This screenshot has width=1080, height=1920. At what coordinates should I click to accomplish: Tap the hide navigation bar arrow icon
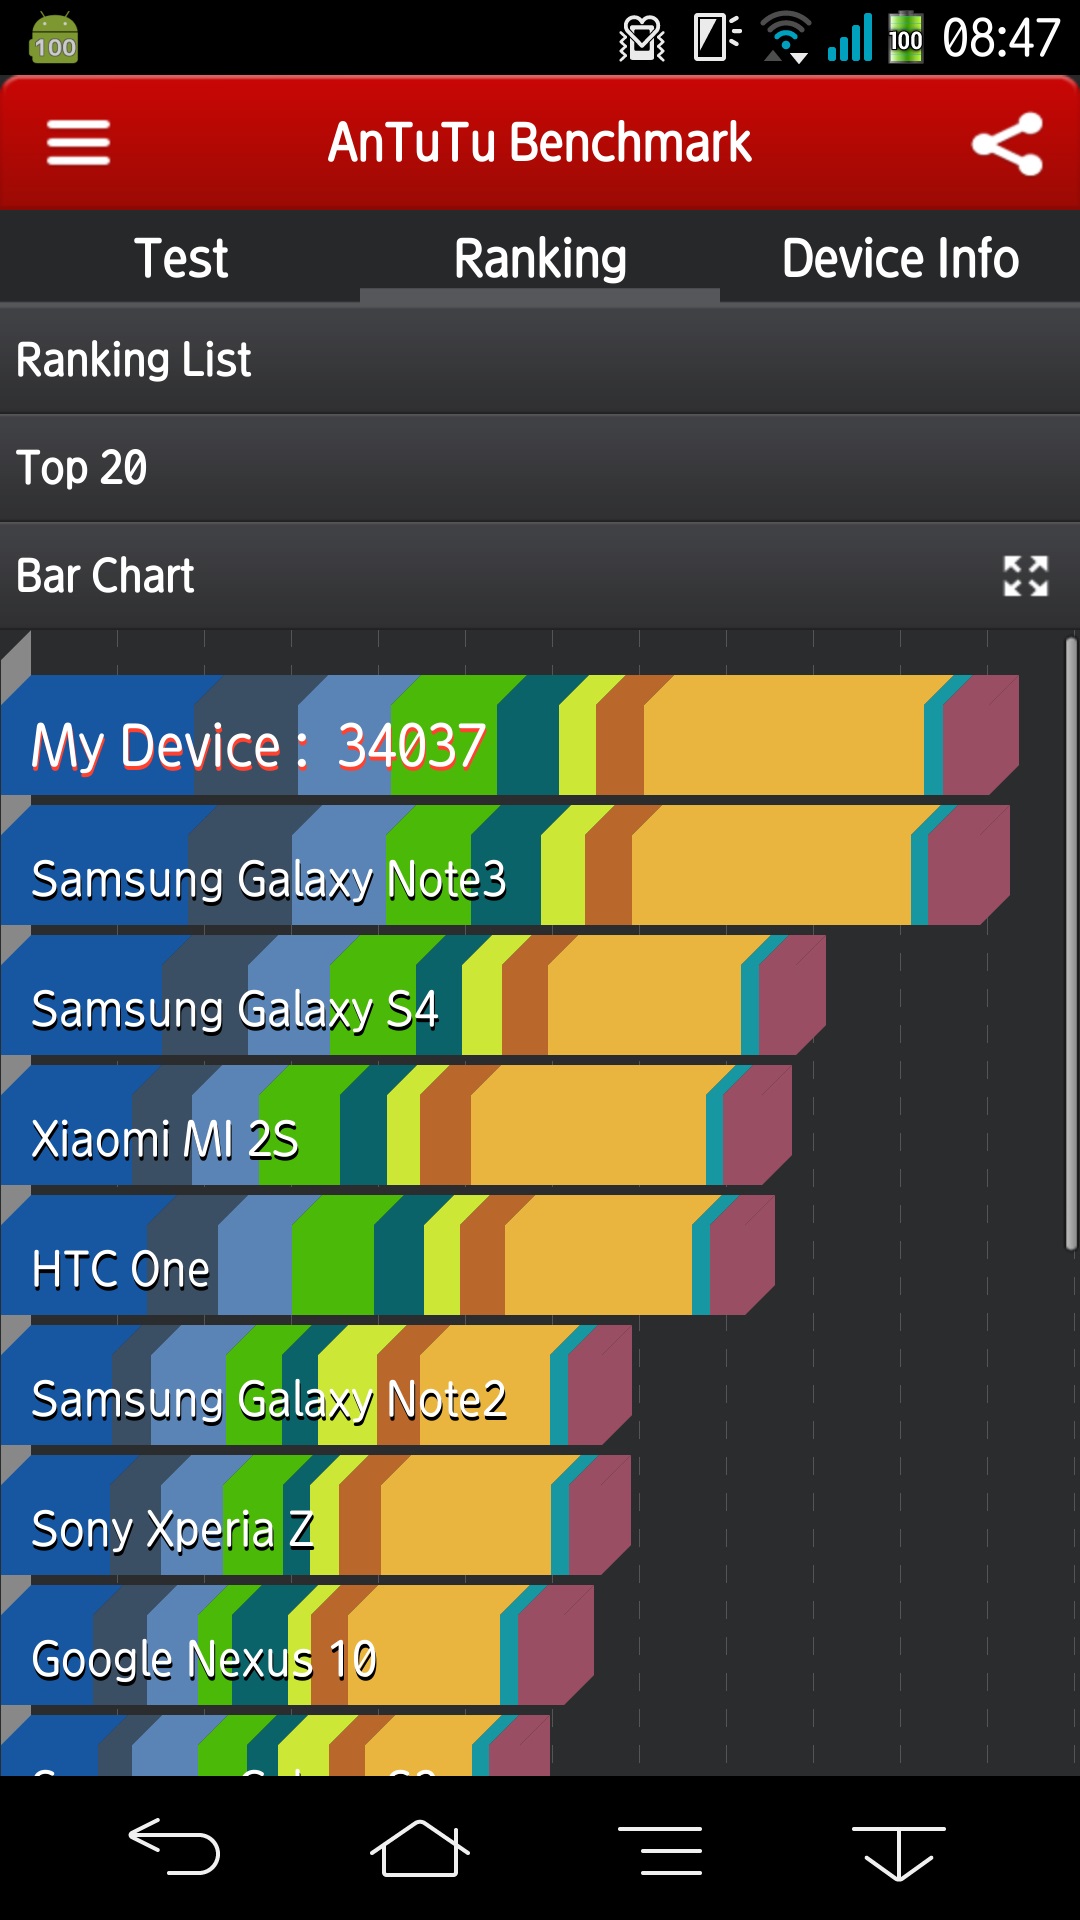click(899, 1852)
